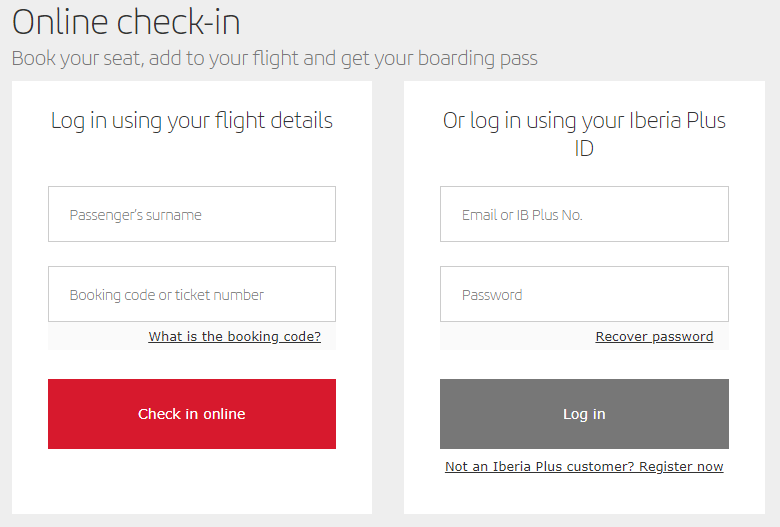Place cursor in the surname text box
This screenshot has width=780, height=527.
coord(191,214)
